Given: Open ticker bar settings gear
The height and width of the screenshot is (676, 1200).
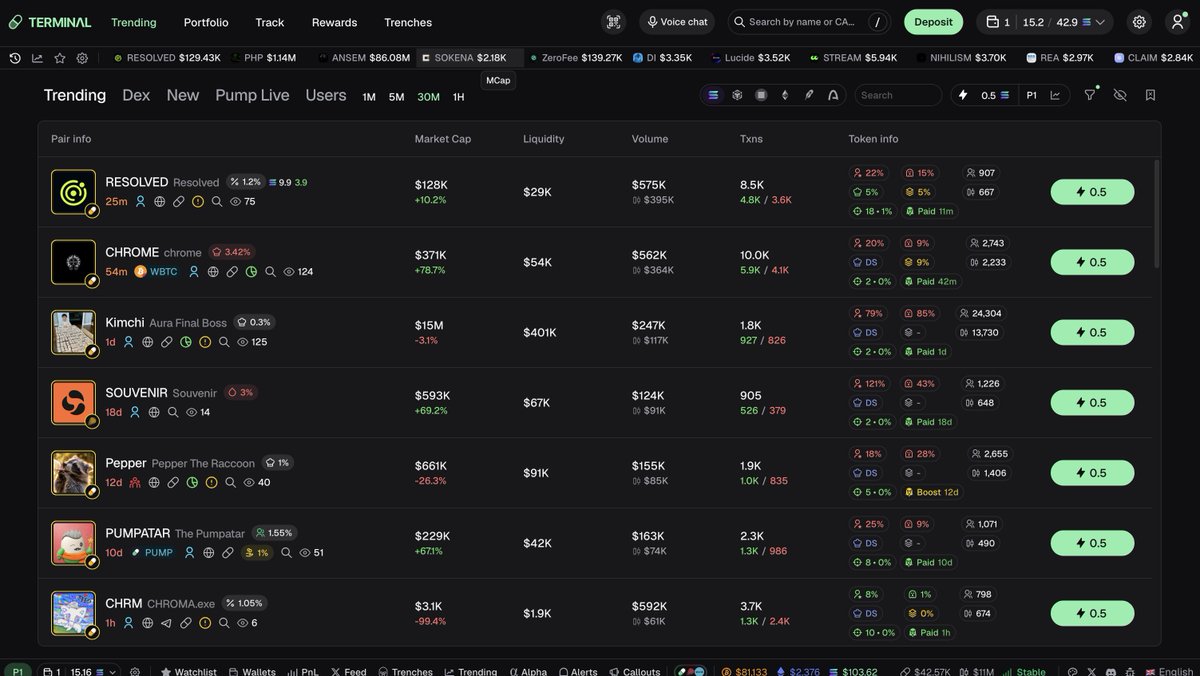Looking at the screenshot, I should [82, 58].
